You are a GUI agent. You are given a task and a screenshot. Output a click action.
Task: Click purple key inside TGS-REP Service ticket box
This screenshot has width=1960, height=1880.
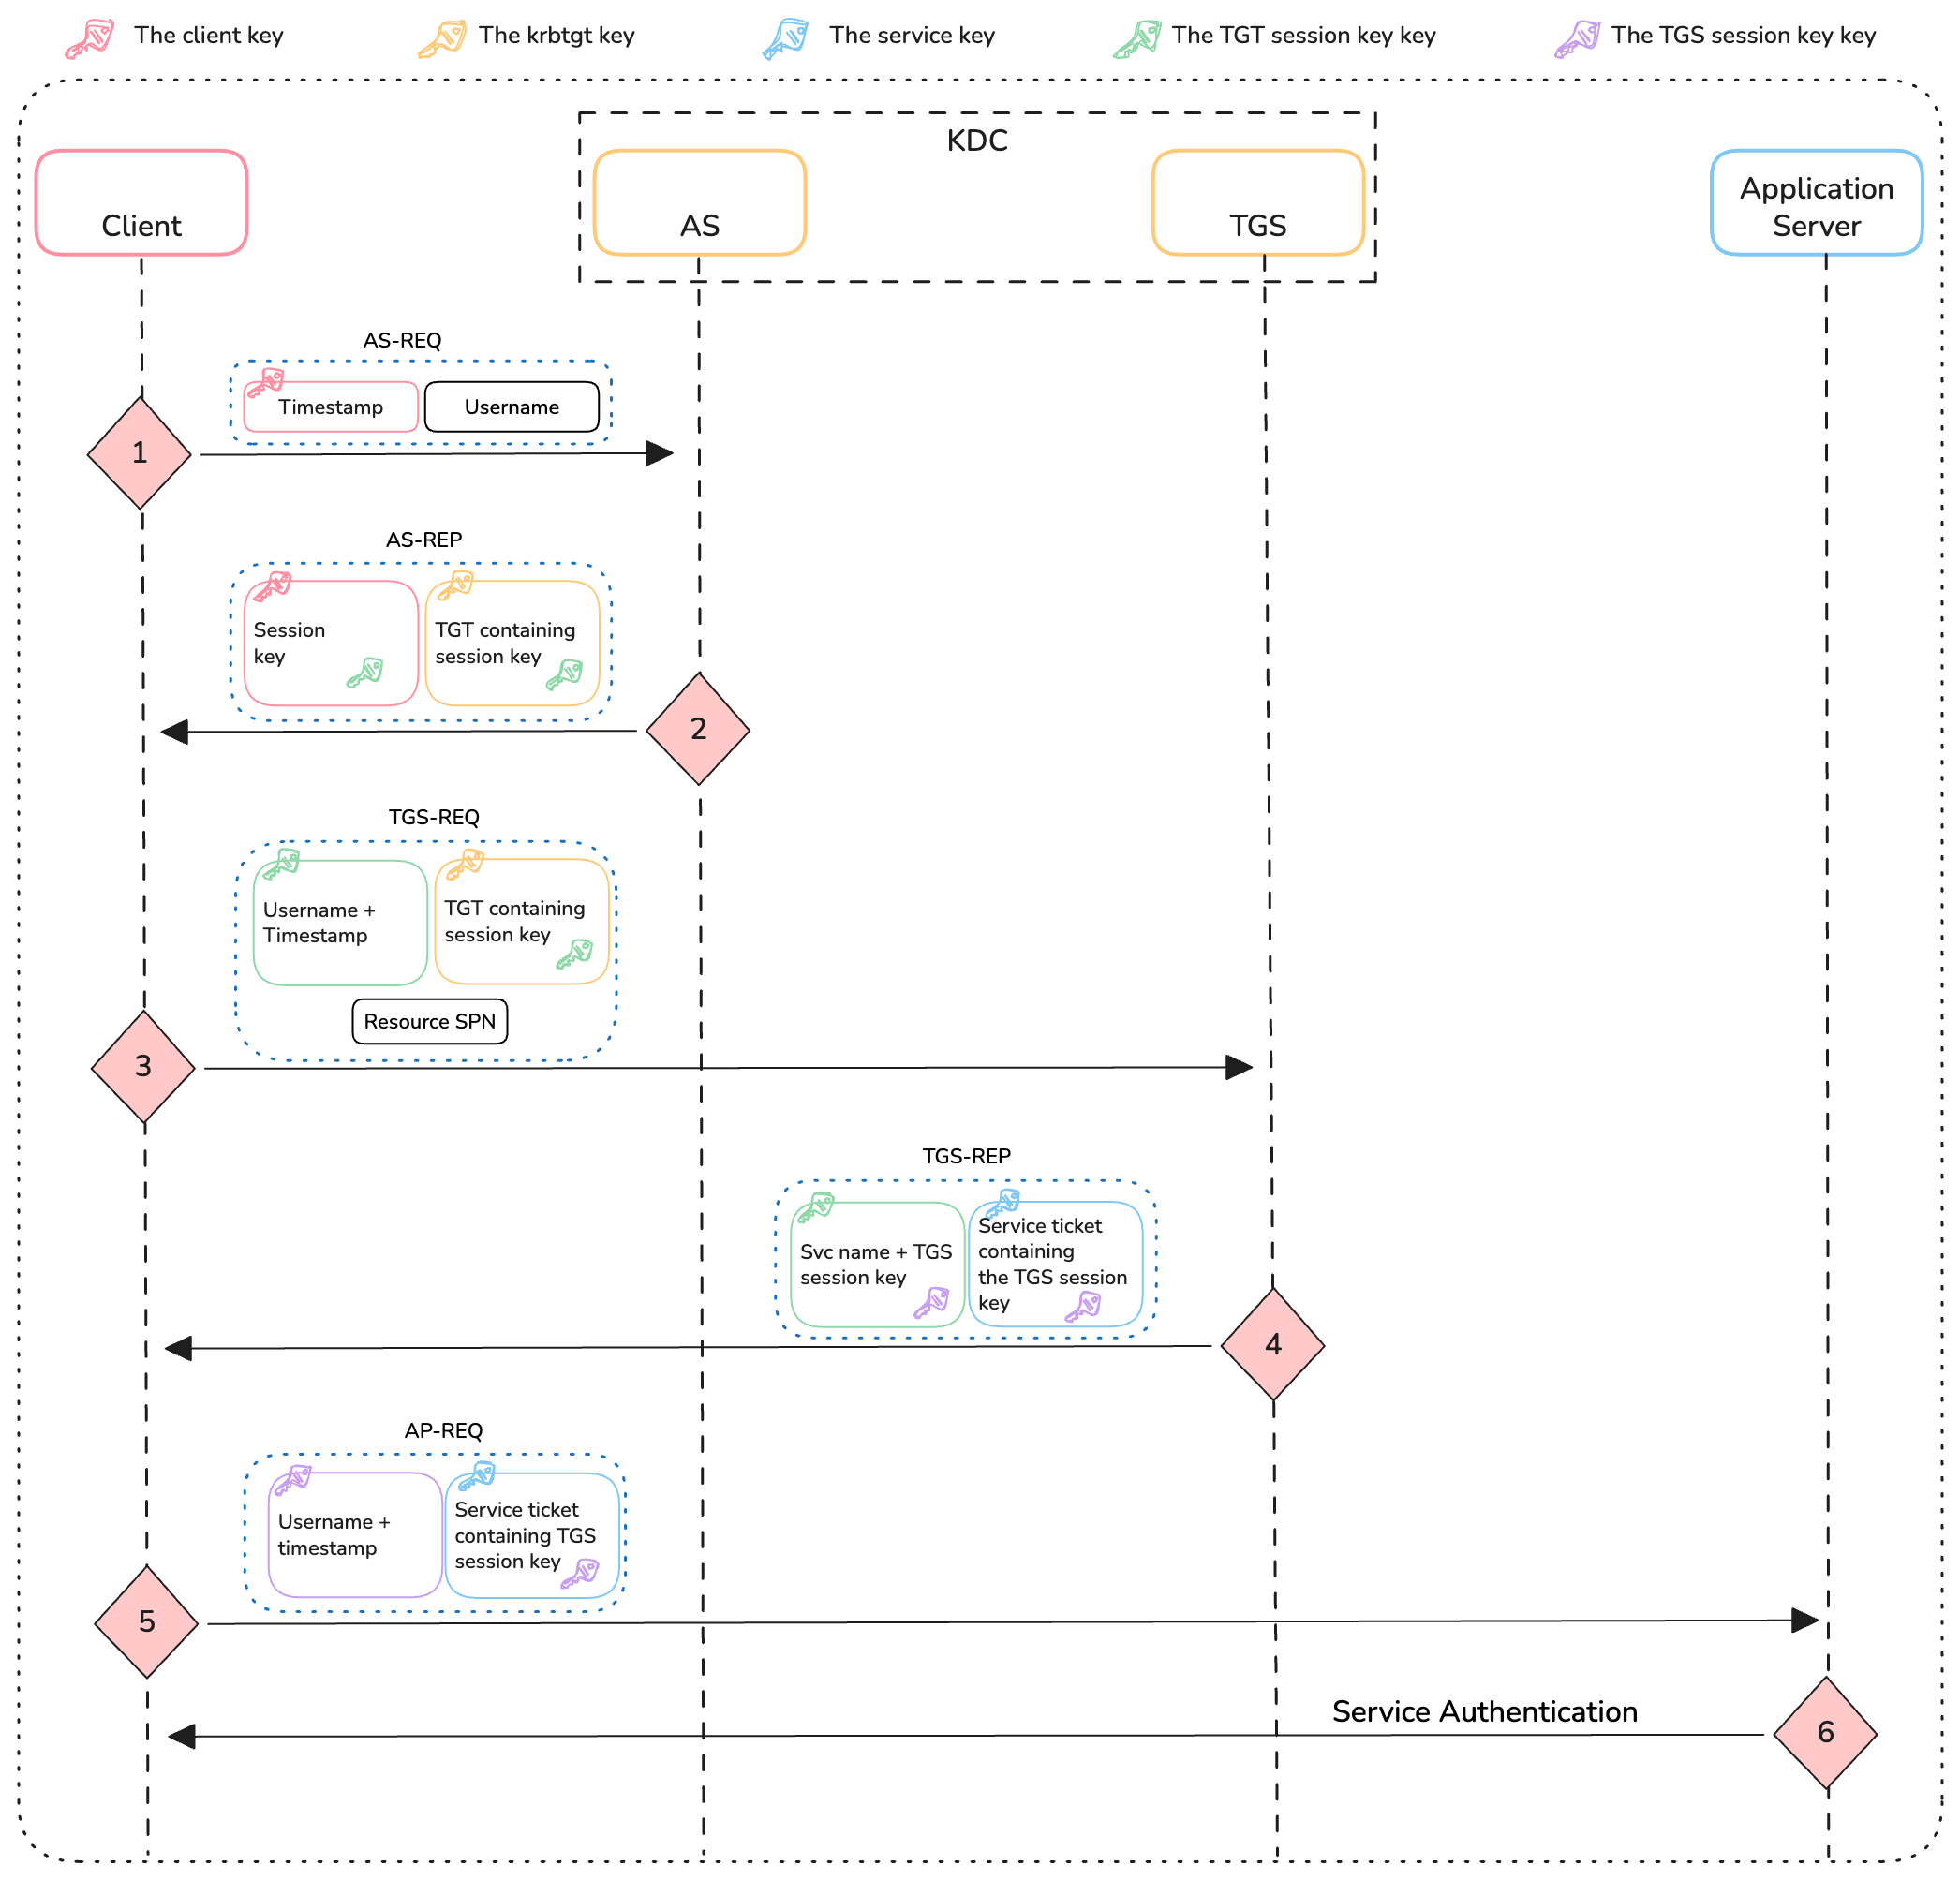[1082, 1306]
